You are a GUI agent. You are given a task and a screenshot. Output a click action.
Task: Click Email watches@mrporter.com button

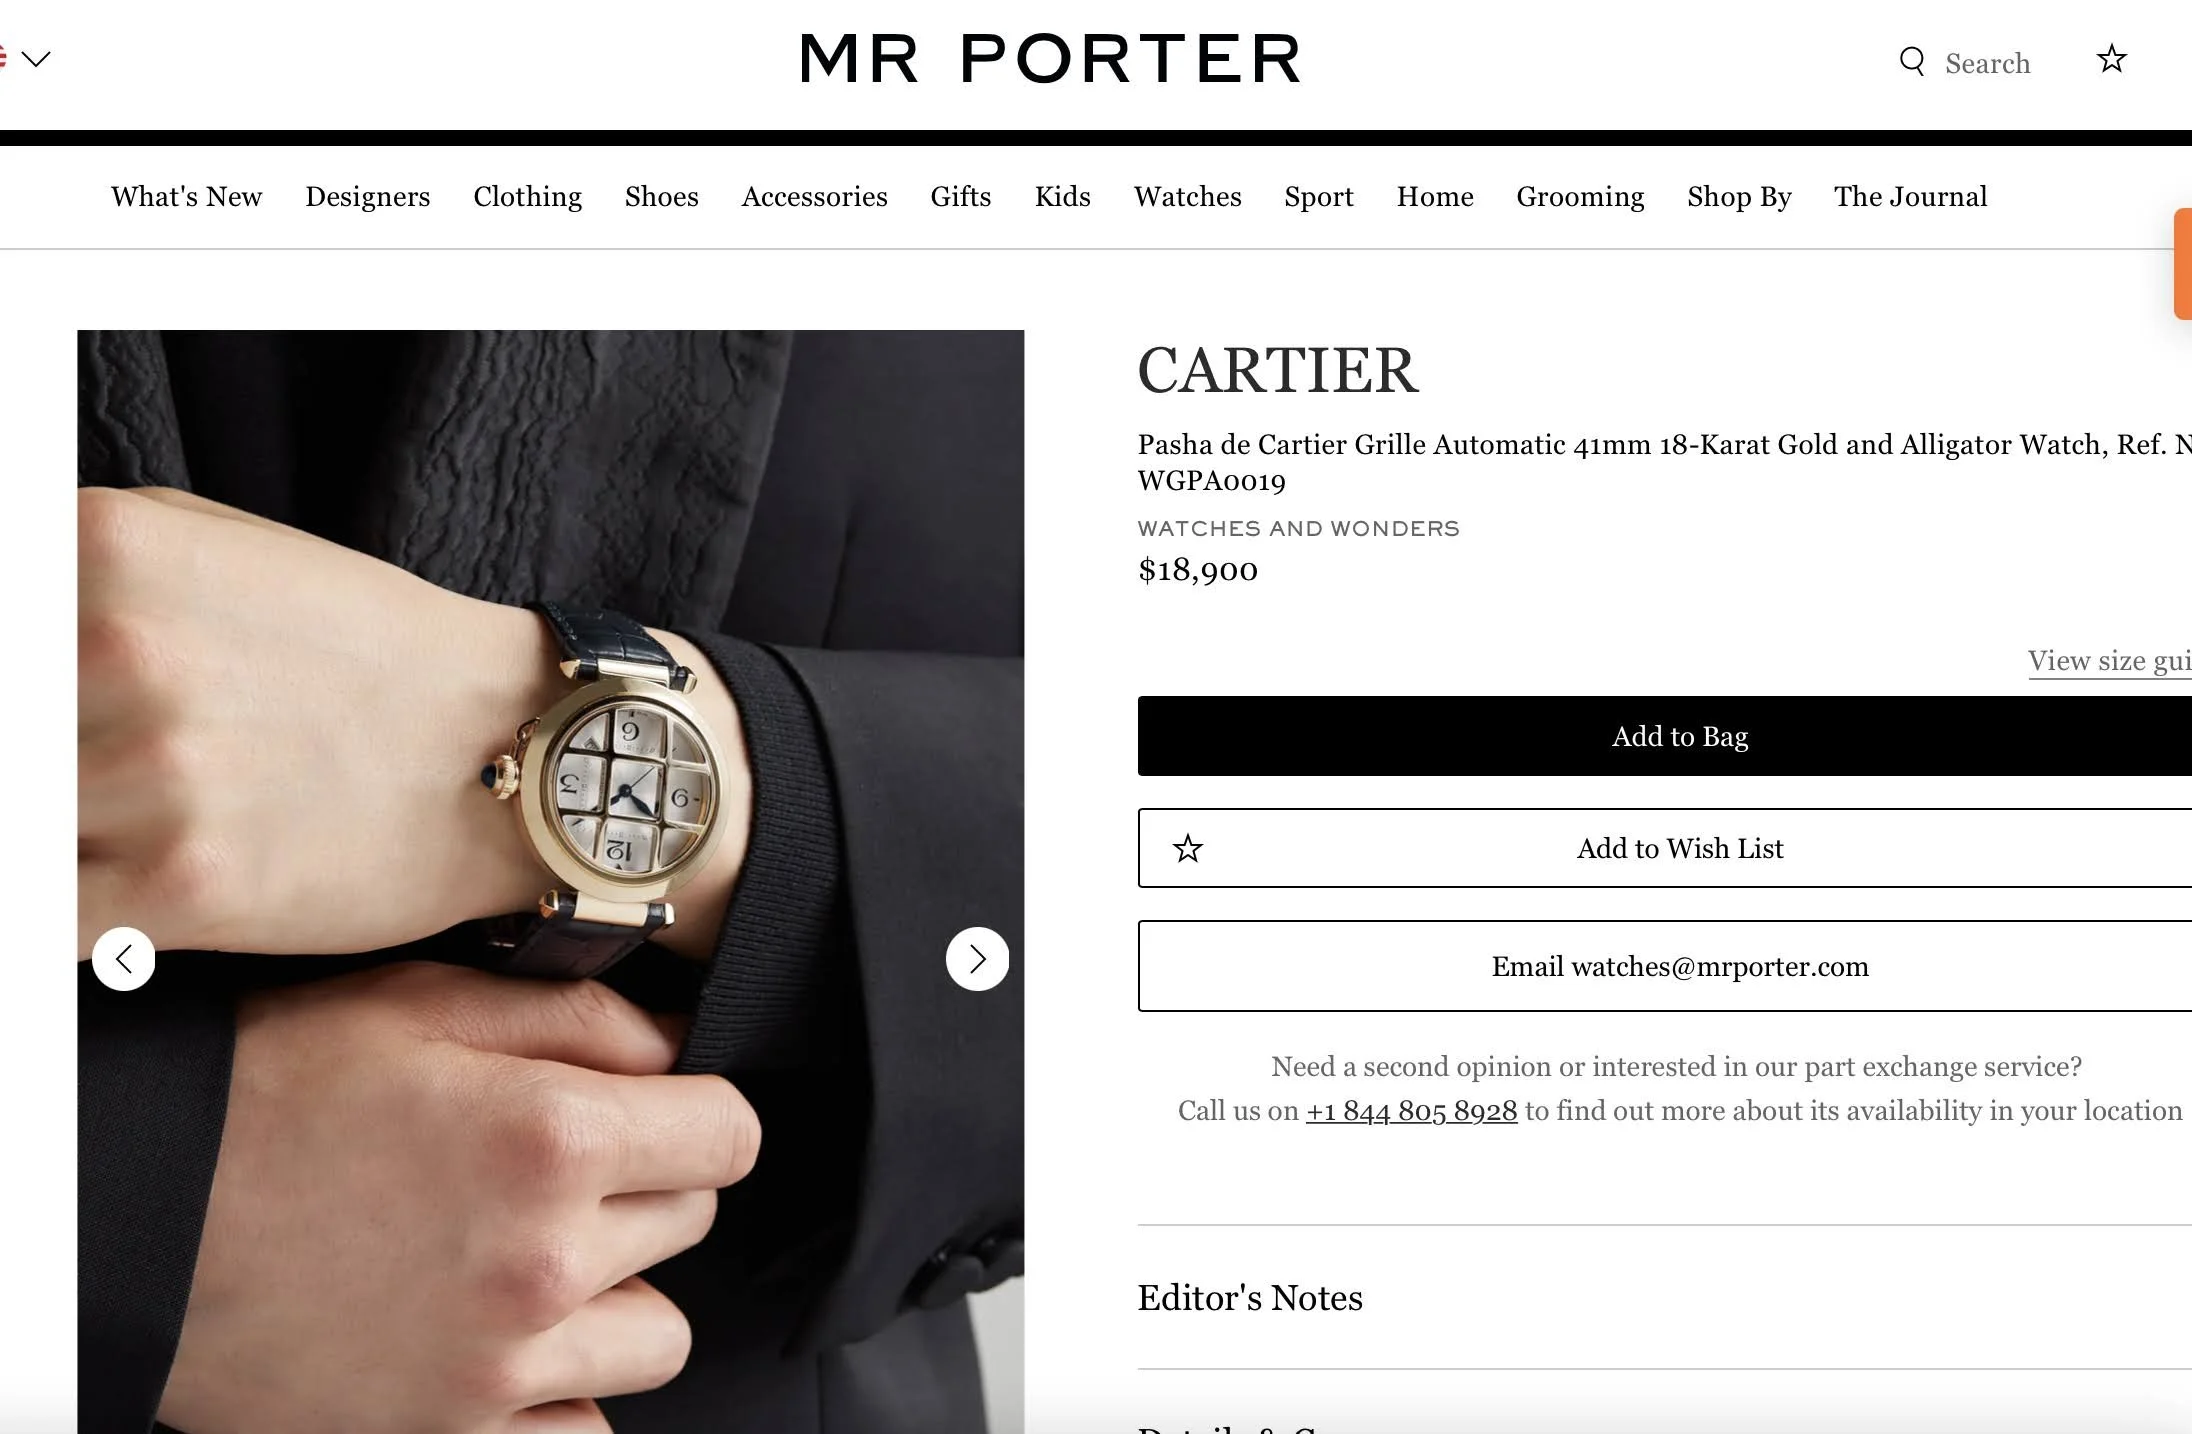pyautogui.click(x=1664, y=966)
